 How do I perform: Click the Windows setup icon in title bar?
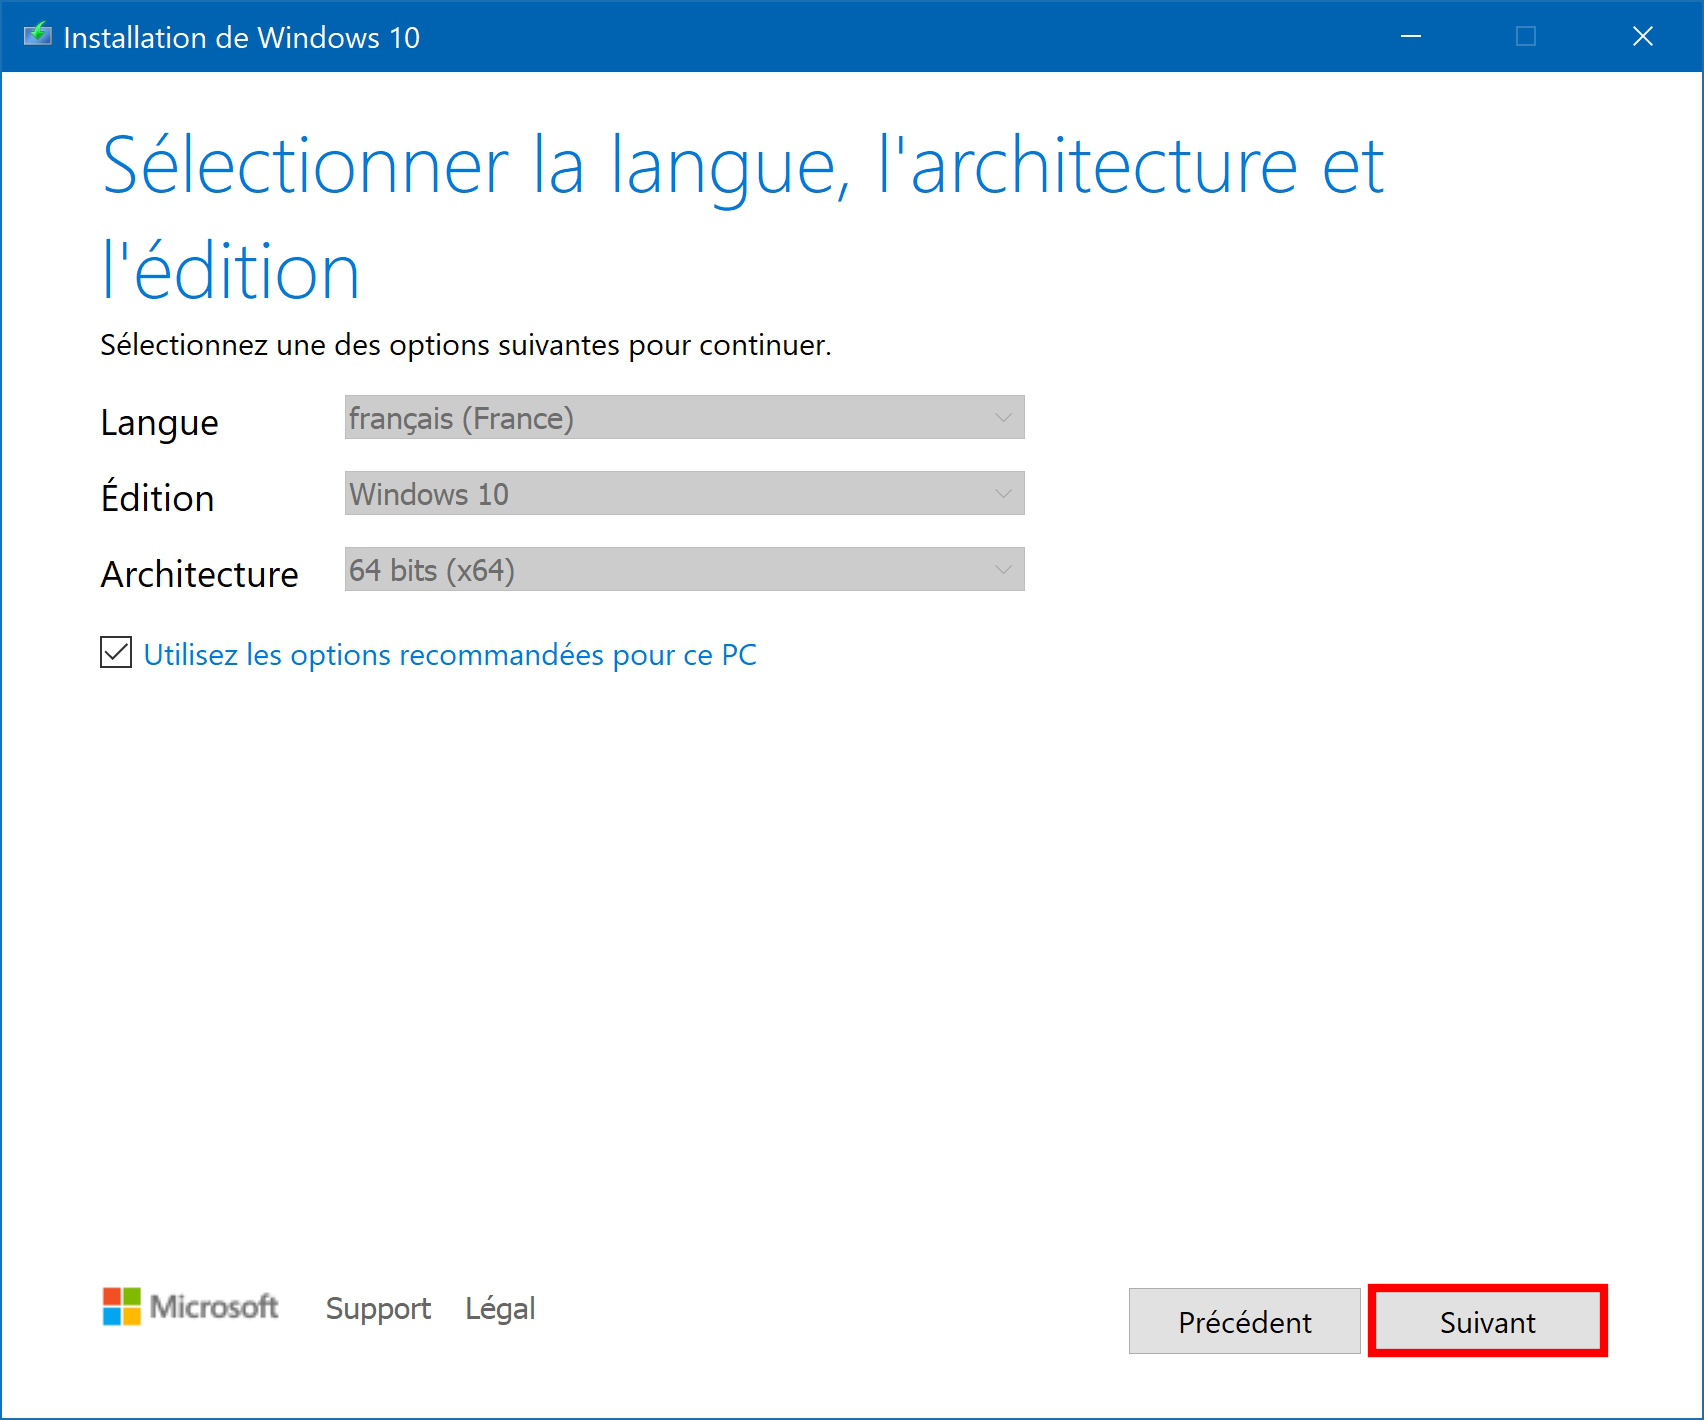click(x=38, y=36)
